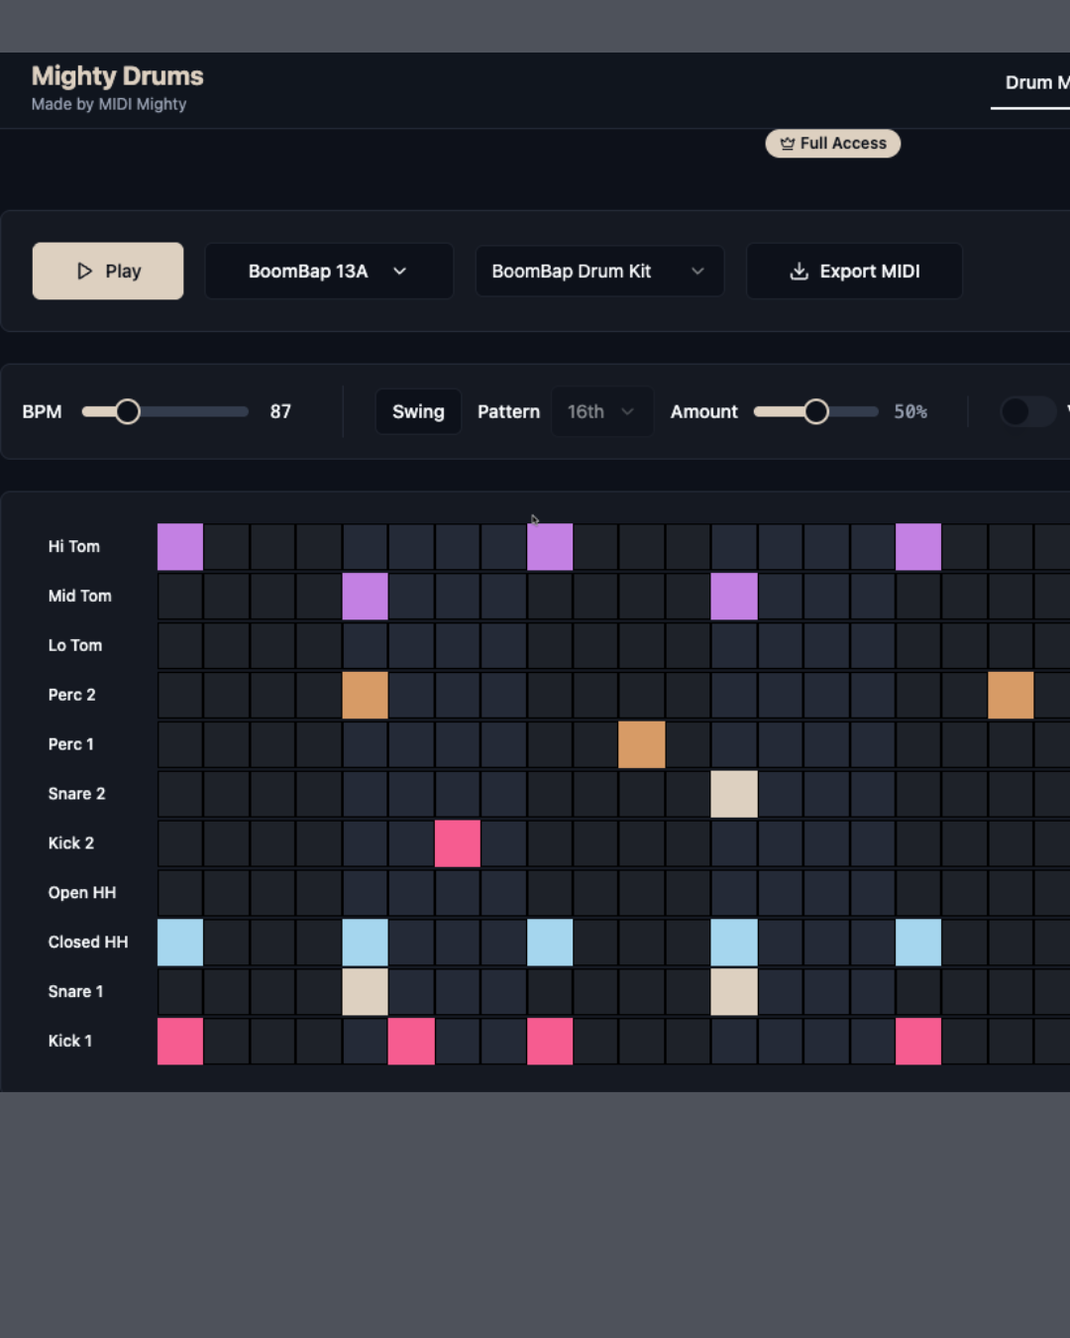
Task: Enable the first Lo Tom step
Action: click(x=180, y=646)
